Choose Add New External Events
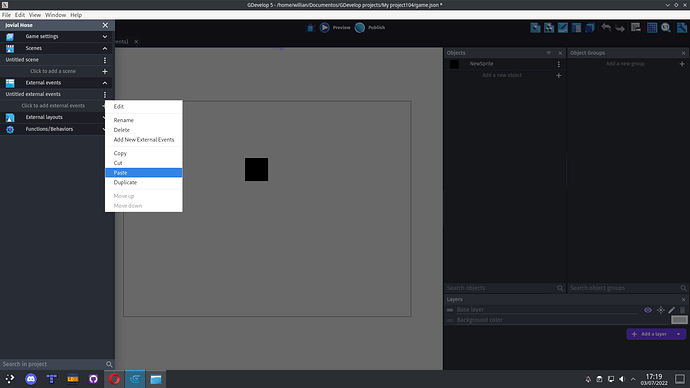Image resolution: width=690 pixels, height=388 pixels. click(x=143, y=139)
